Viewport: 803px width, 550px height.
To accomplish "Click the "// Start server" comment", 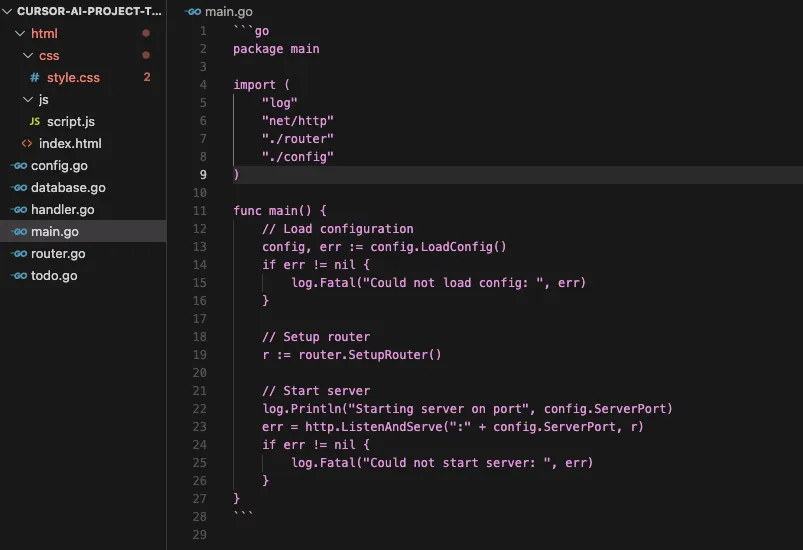I will click(x=316, y=391).
